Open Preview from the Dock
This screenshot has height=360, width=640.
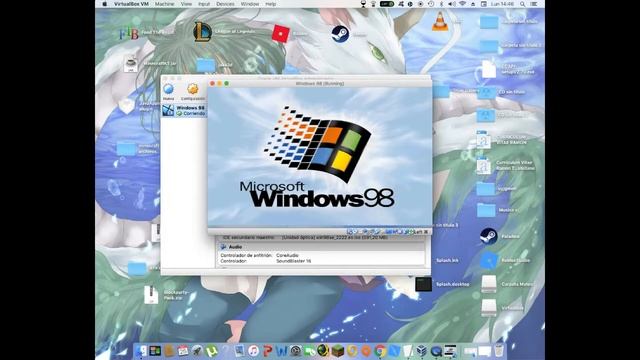tap(240, 351)
